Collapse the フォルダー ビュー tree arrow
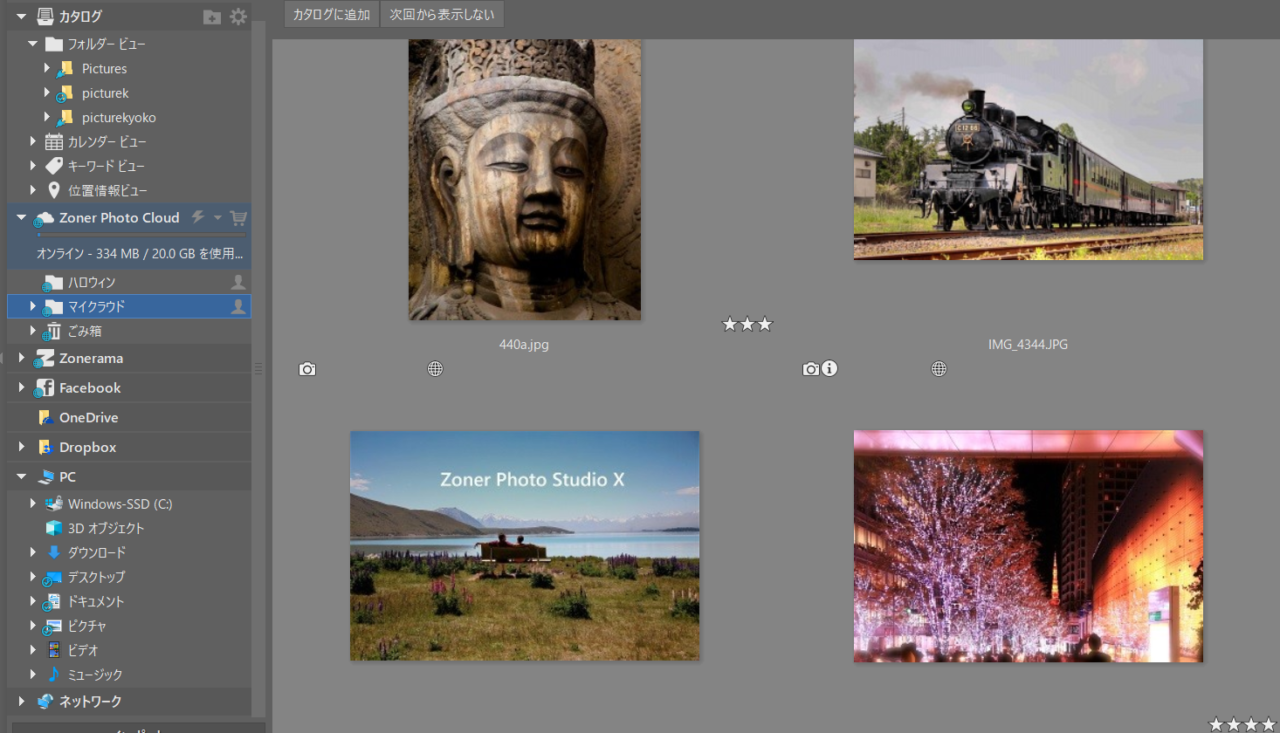This screenshot has height=733, width=1280. (32, 44)
